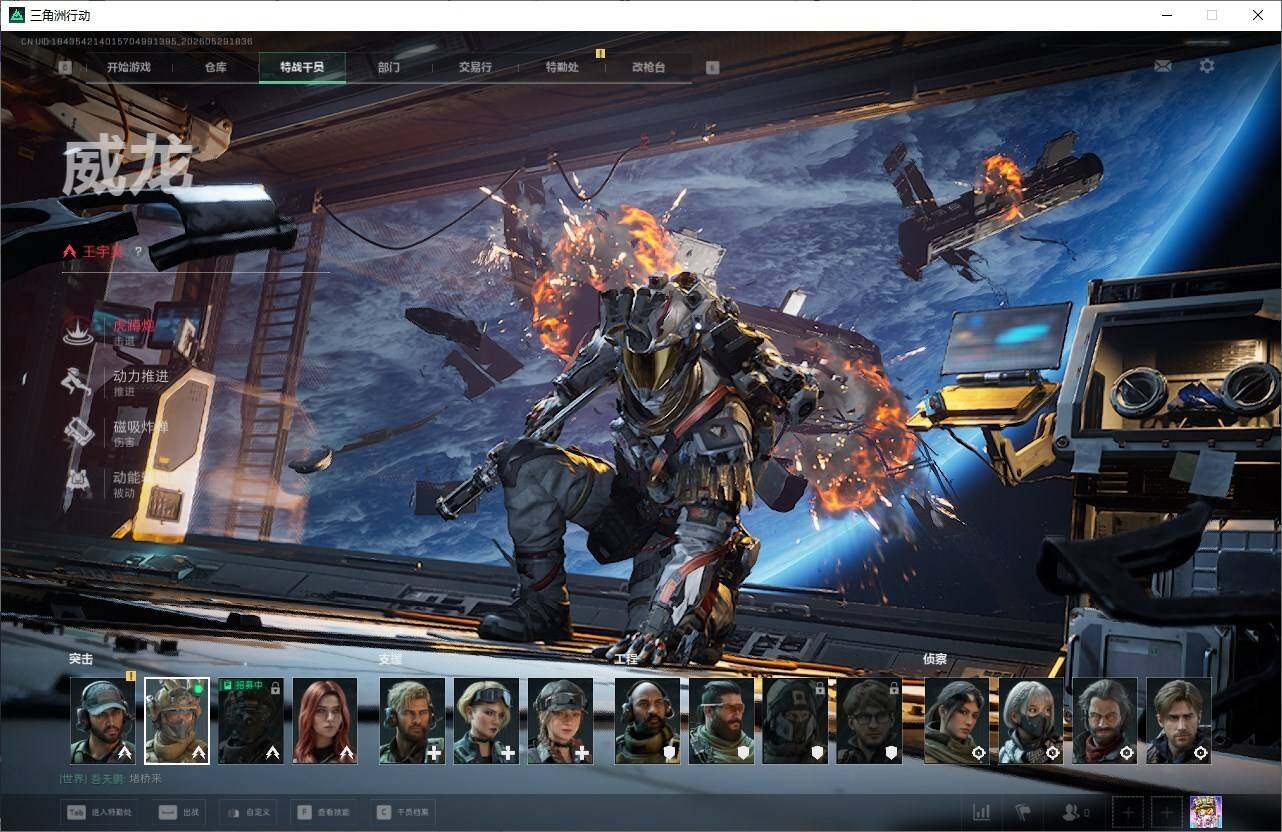This screenshot has width=1282, height=832.
Task: Select the blond bearded support operator
Action: [x=412, y=721]
